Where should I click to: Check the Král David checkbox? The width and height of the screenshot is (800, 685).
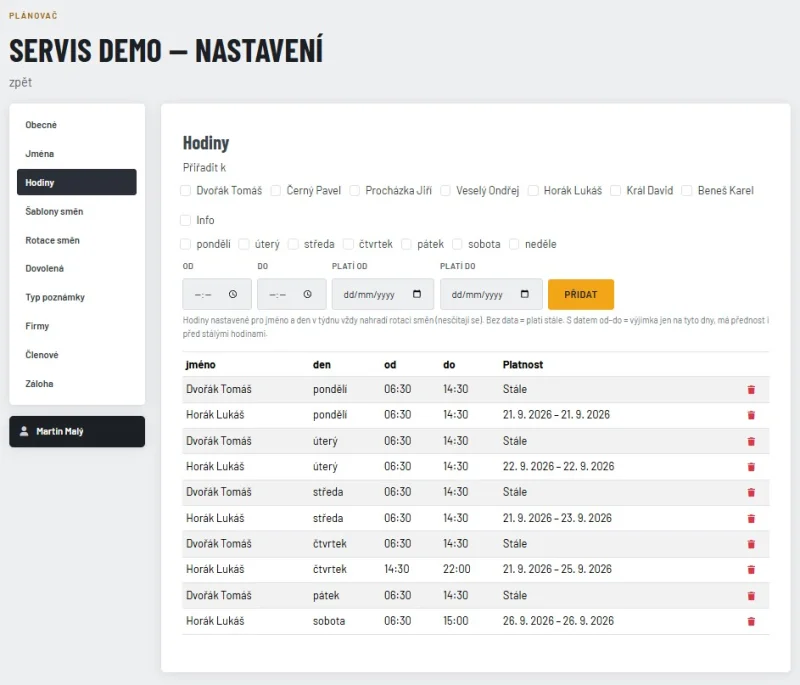click(x=616, y=191)
